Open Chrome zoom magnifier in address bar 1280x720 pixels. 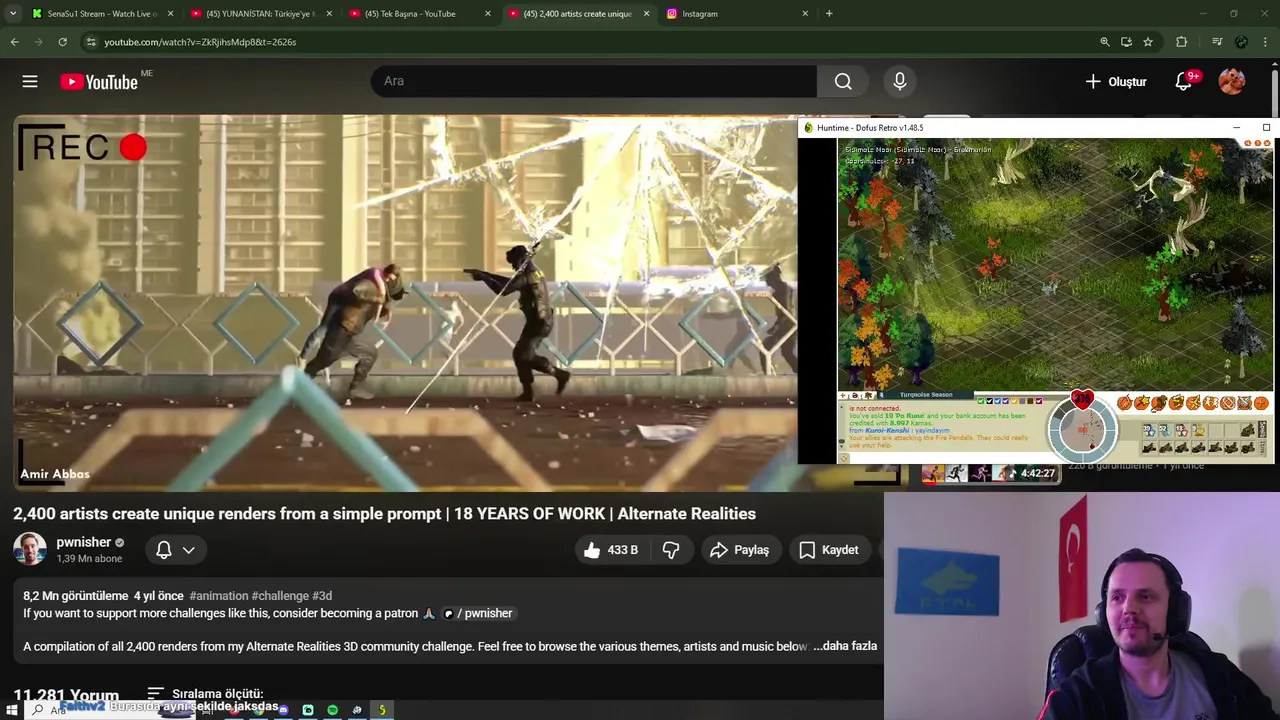tap(1105, 42)
